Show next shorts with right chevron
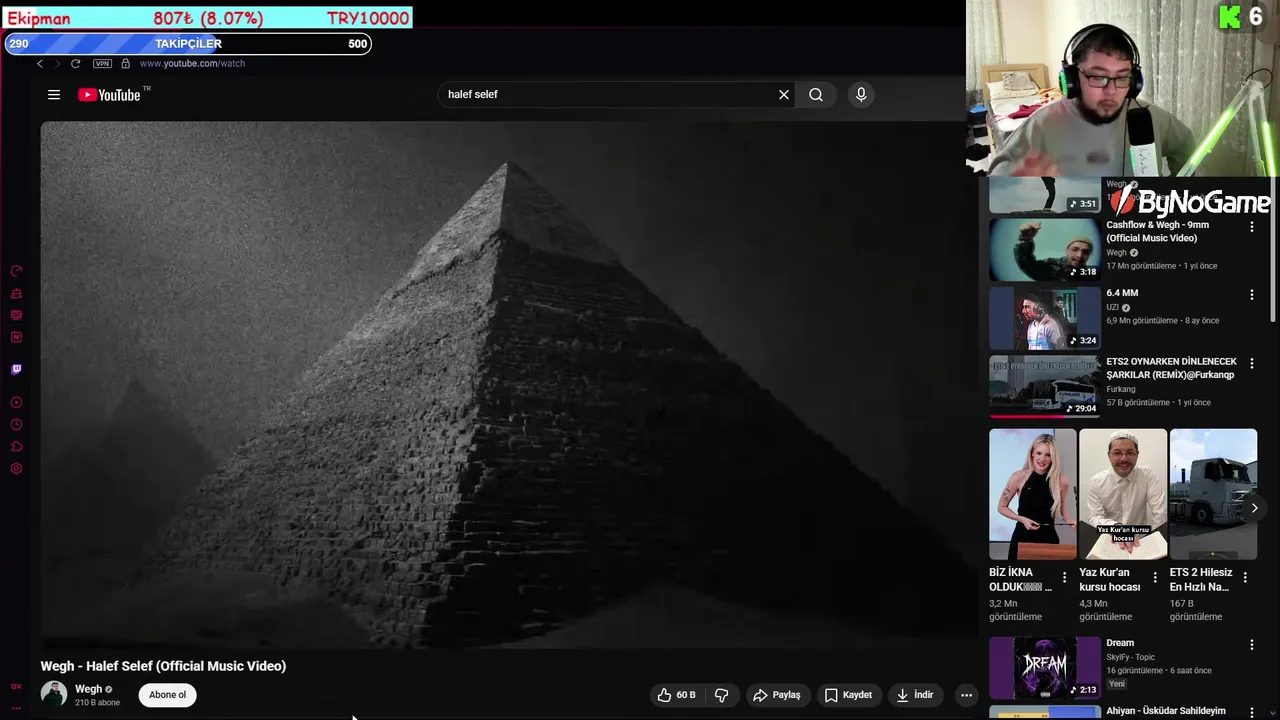Image resolution: width=1280 pixels, height=720 pixels. click(1254, 508)
